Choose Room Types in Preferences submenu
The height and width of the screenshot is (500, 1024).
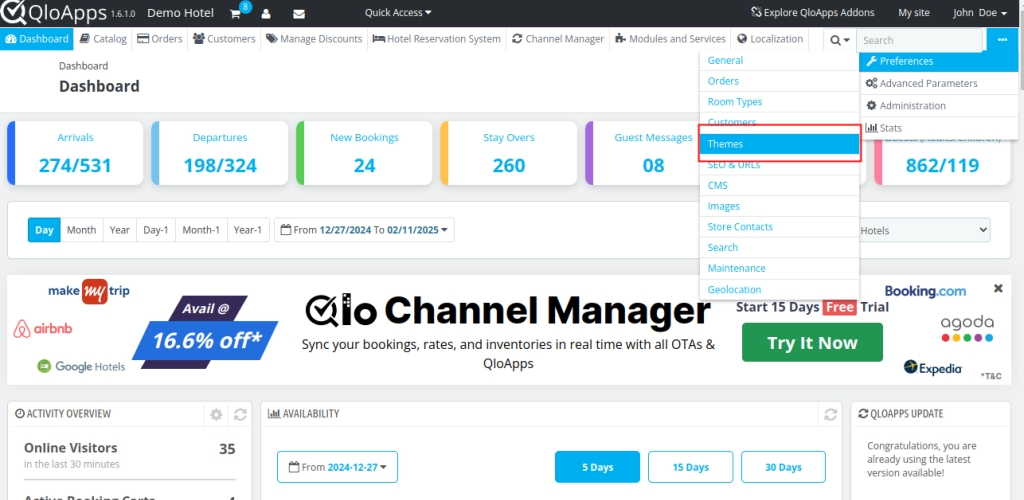tap(779, 102)
